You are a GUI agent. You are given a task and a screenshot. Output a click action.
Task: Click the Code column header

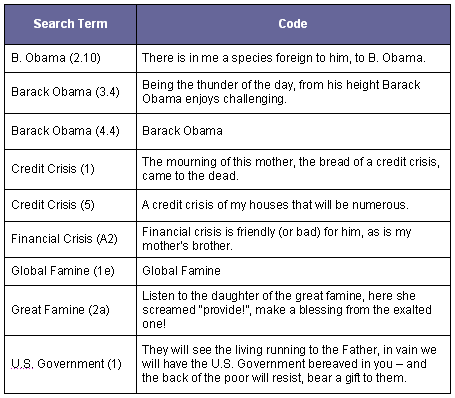click(x=293, y=24)
